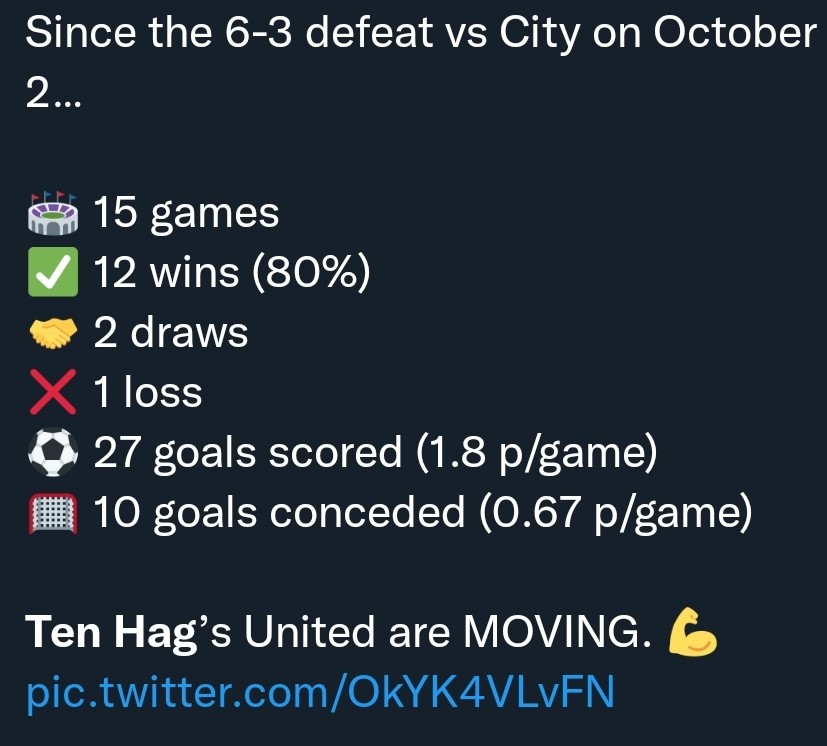This screenshot has width=827, height=746.
Task: Click the "2 draws" text
Action: (x=171, y=333)
